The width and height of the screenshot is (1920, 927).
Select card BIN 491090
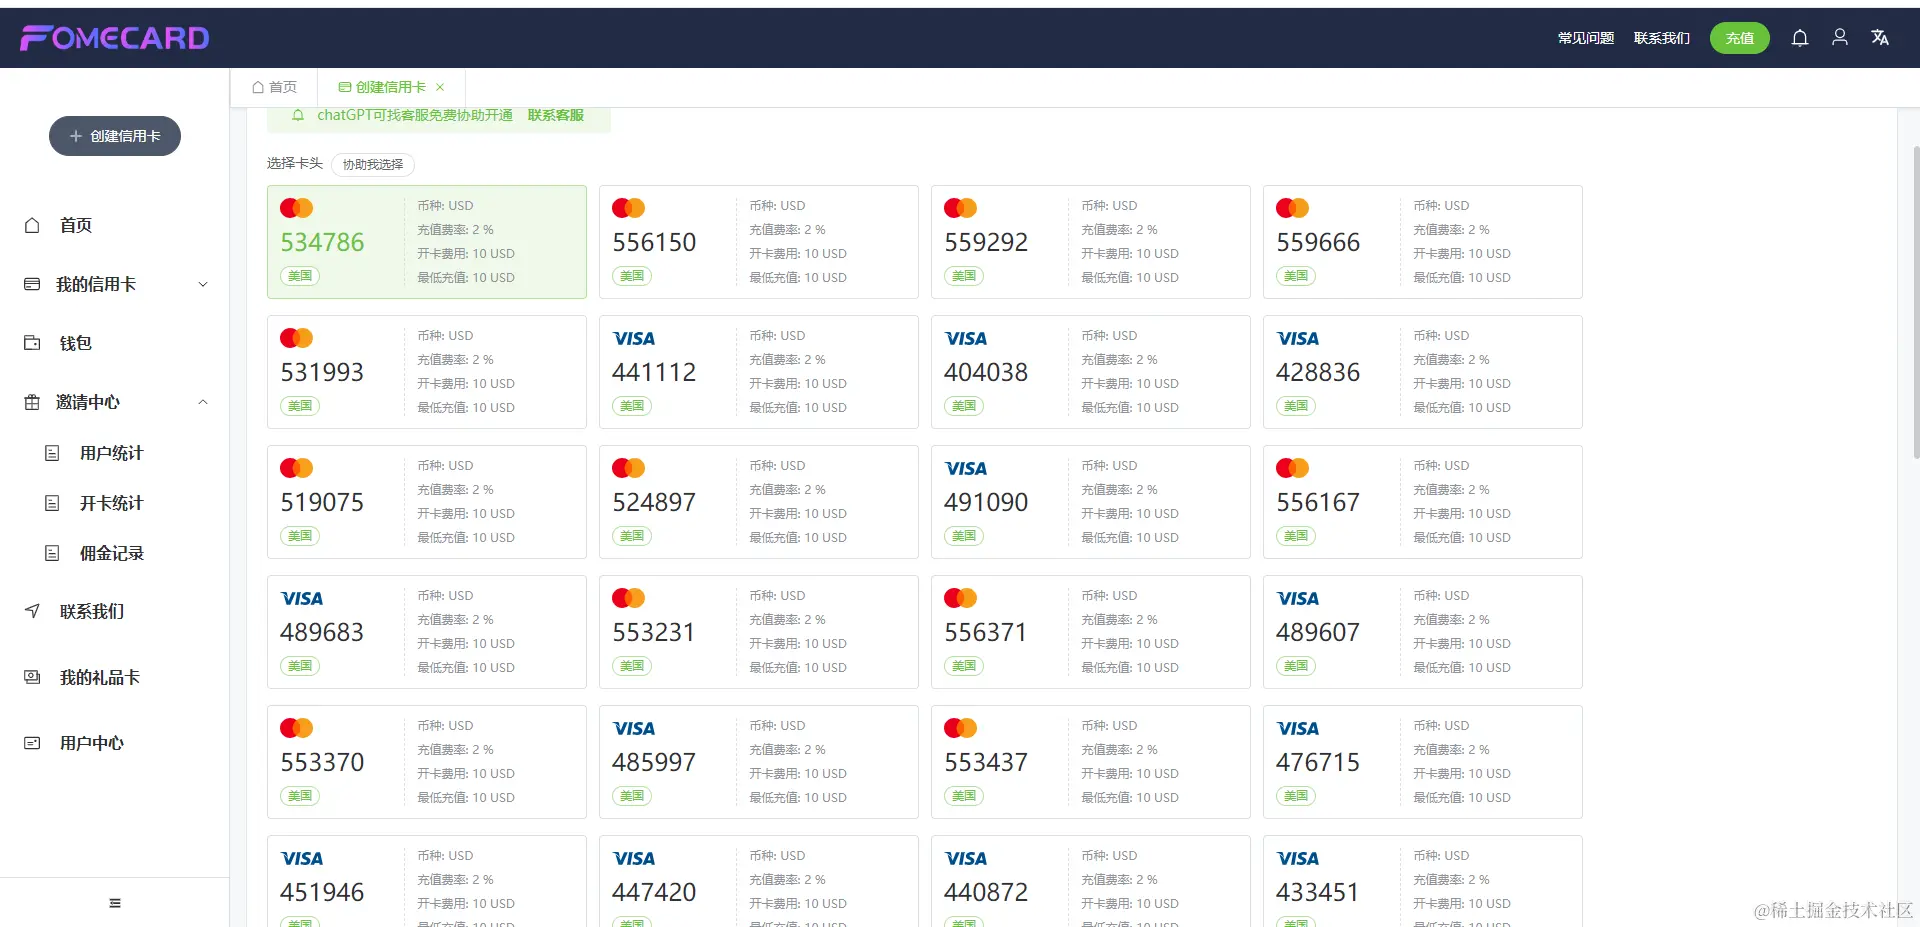[x=1091, y=502]
